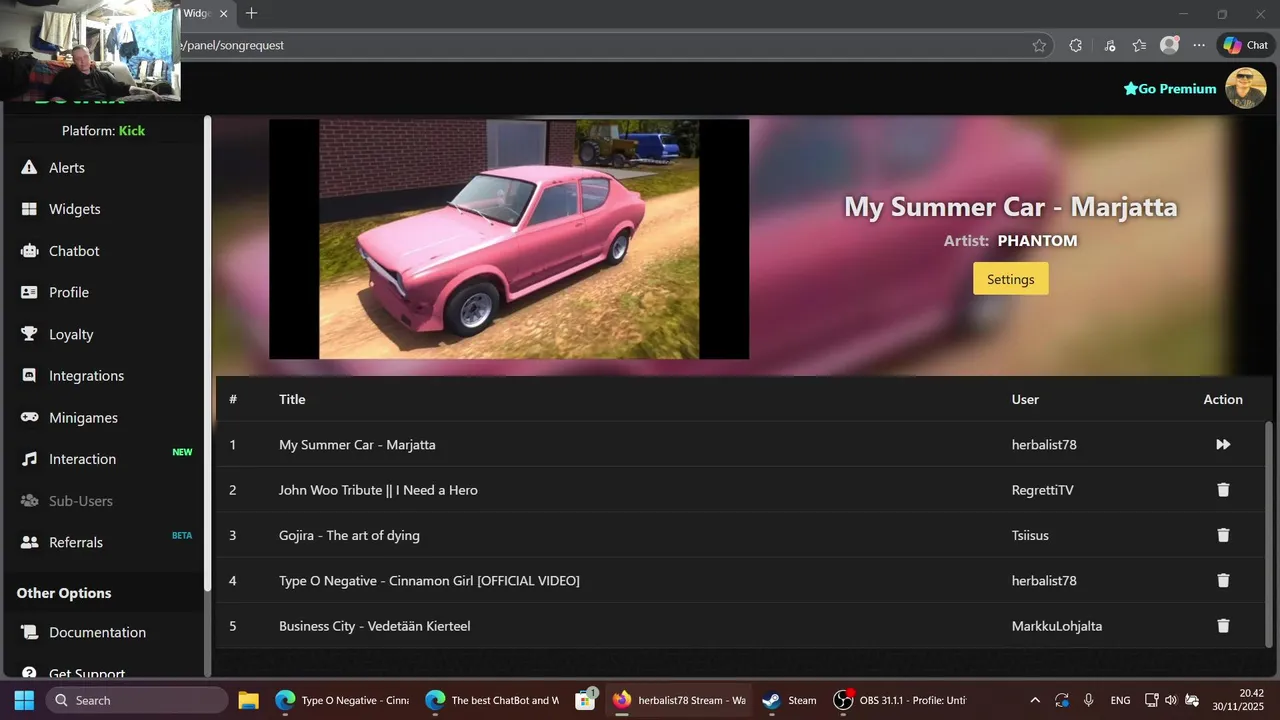This screenshot has height=720, width=1280.
Task: Open Chatbot via its robot icon
Action: [29, 251]
